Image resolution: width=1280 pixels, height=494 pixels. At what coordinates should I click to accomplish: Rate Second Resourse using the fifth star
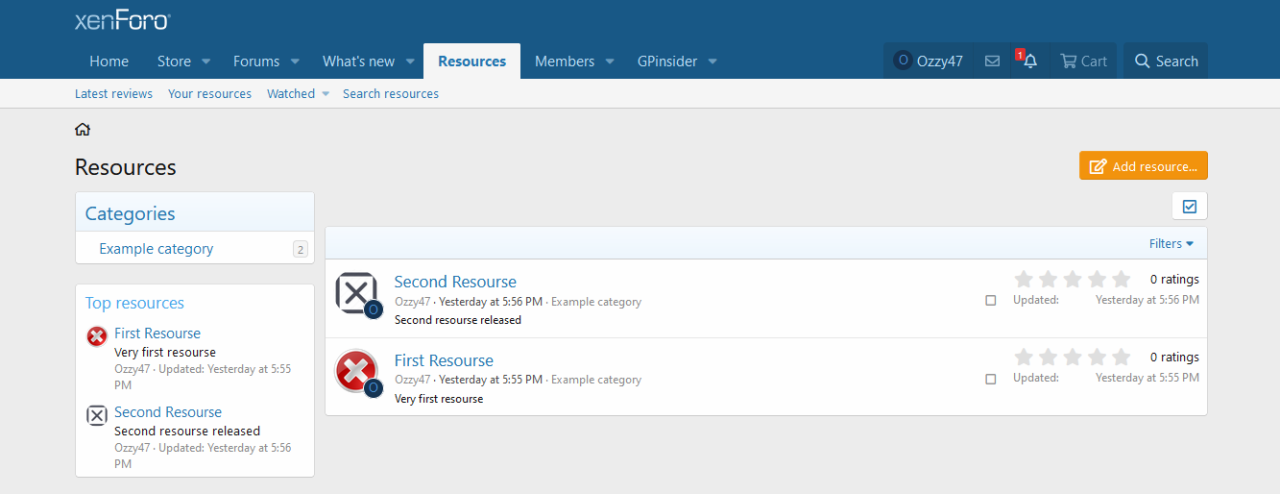coord(1120,279)
